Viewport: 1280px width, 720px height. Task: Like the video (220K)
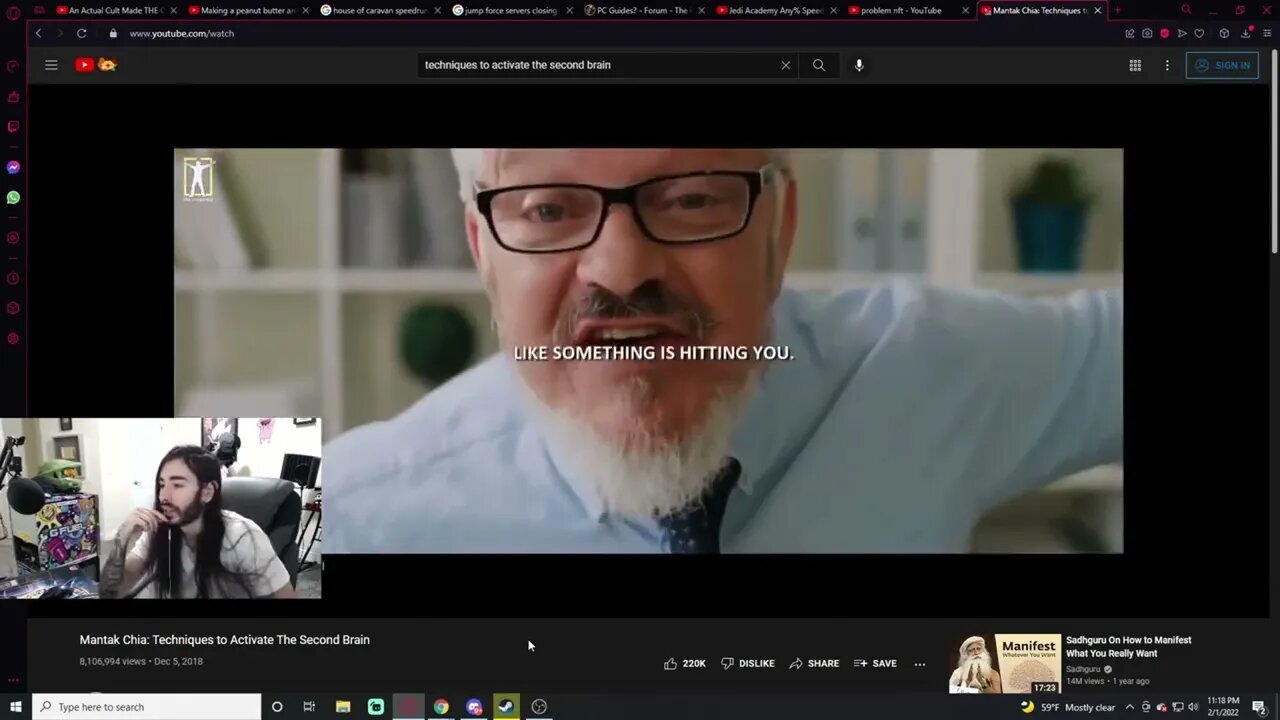[x=685, y=663]
